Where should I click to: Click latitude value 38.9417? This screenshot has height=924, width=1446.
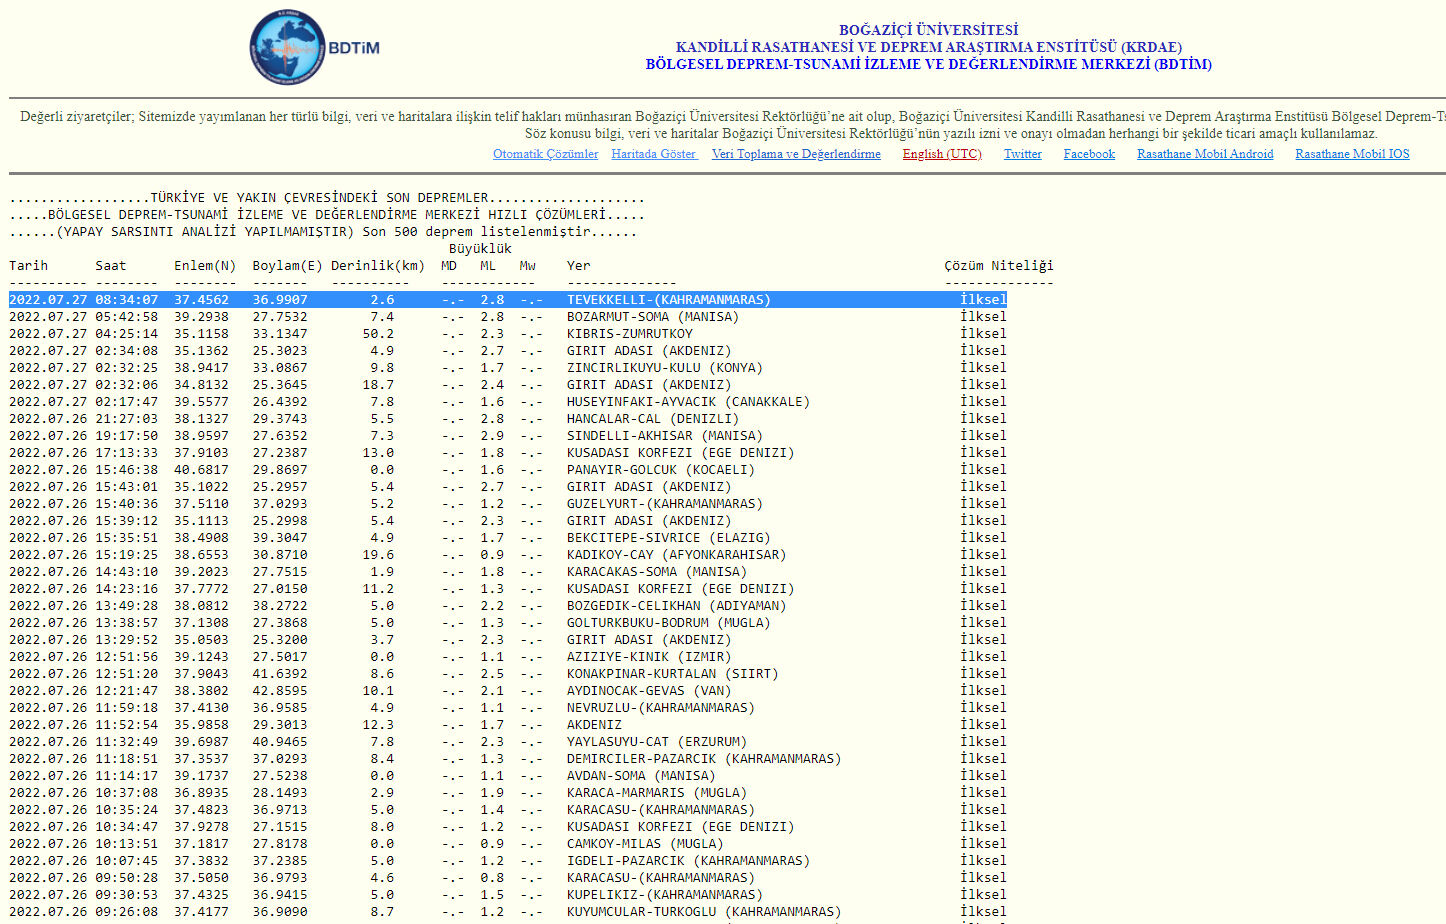202,368
